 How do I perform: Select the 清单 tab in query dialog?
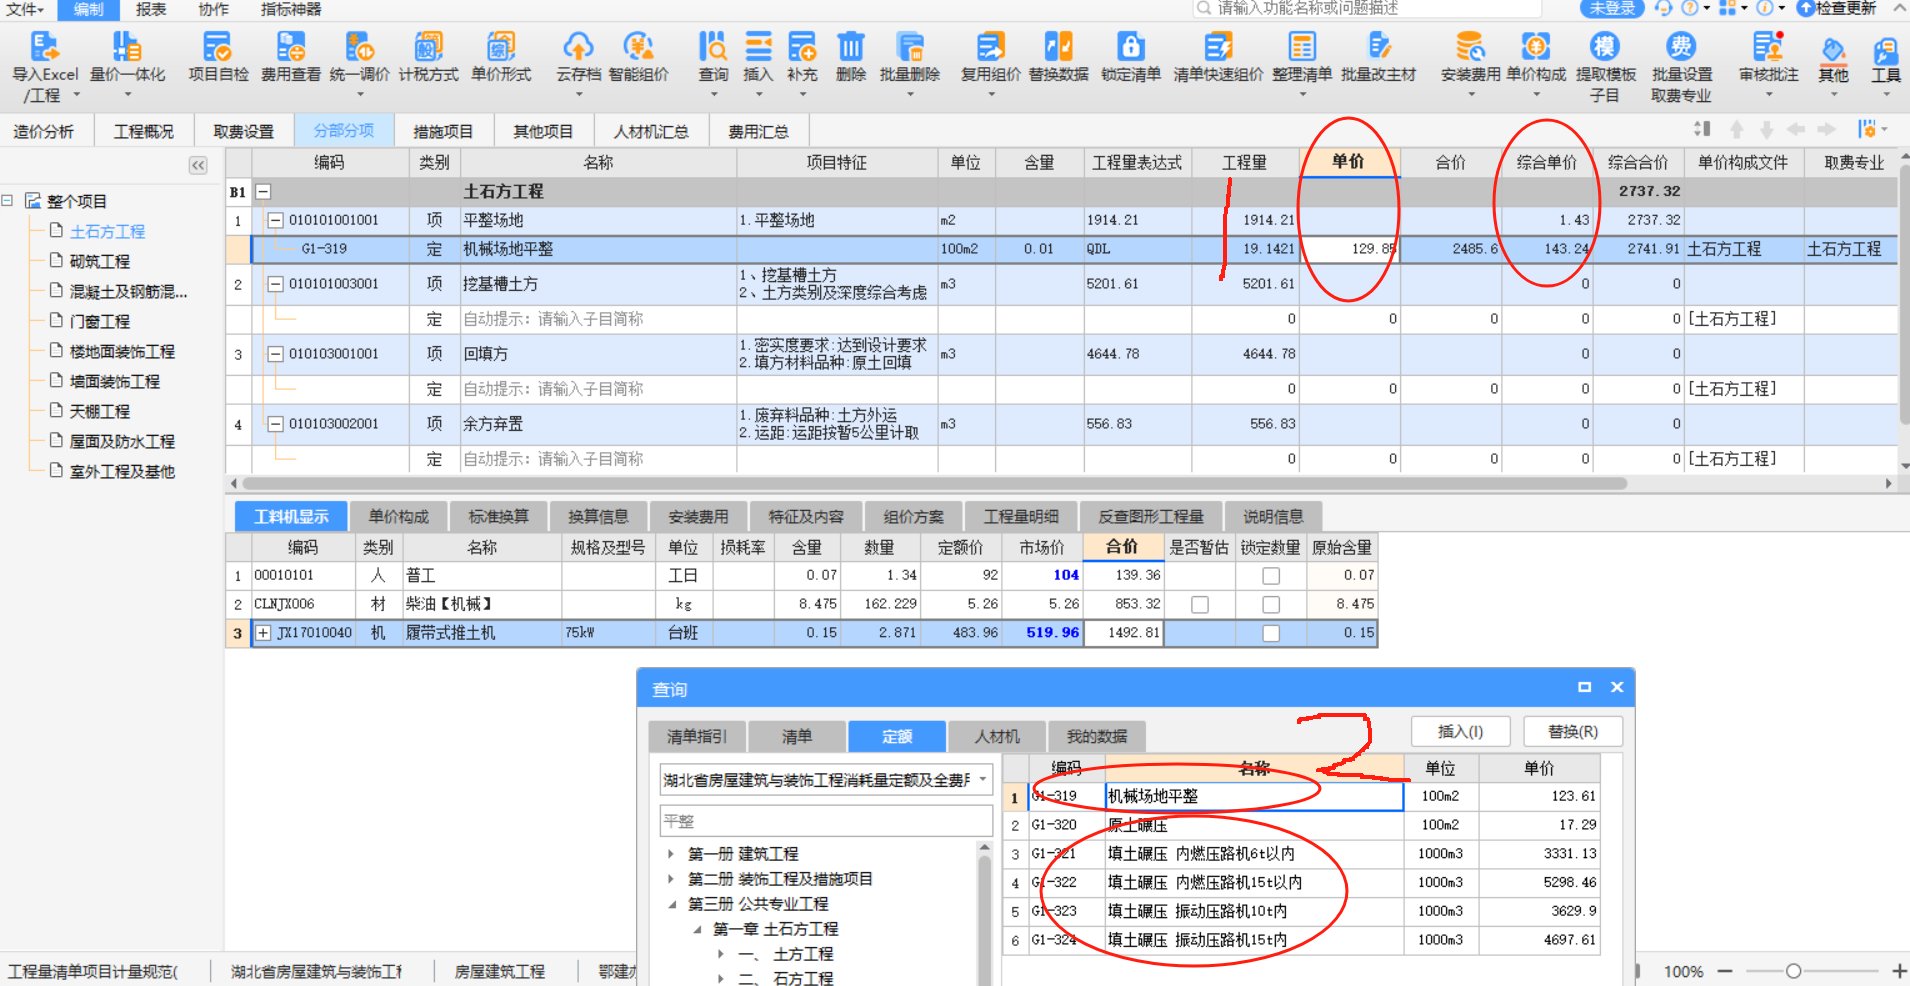[797, 736]
